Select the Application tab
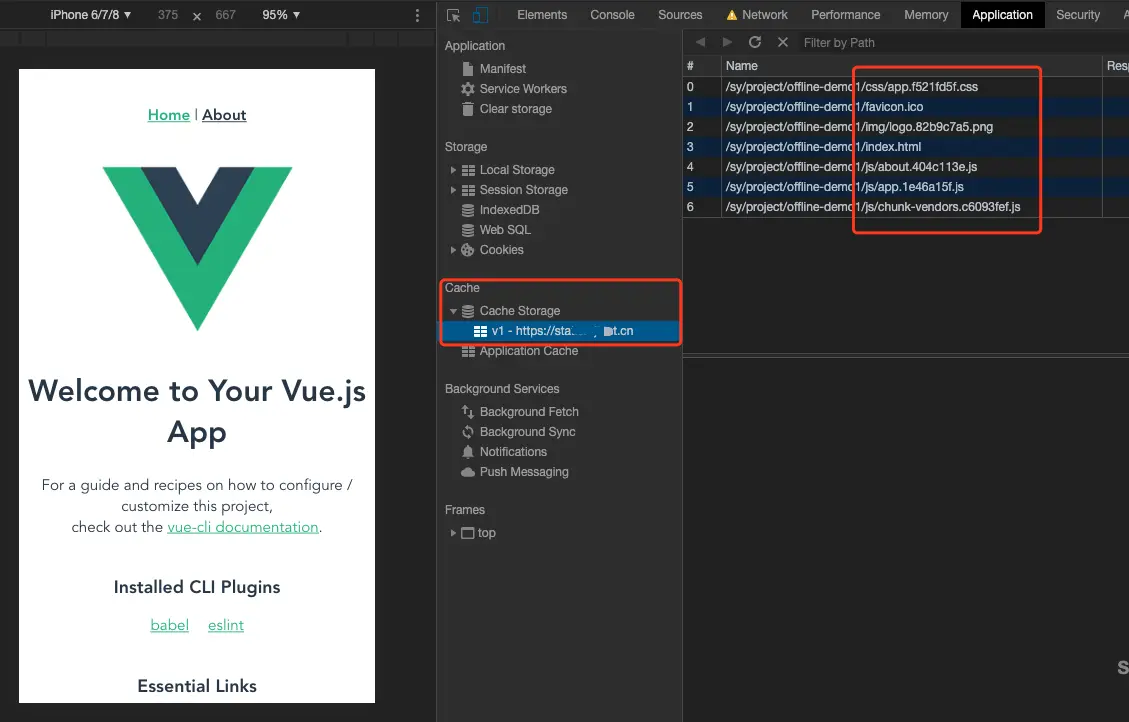The width and height of the screenshot is (1129, 722). point(1002,14)
